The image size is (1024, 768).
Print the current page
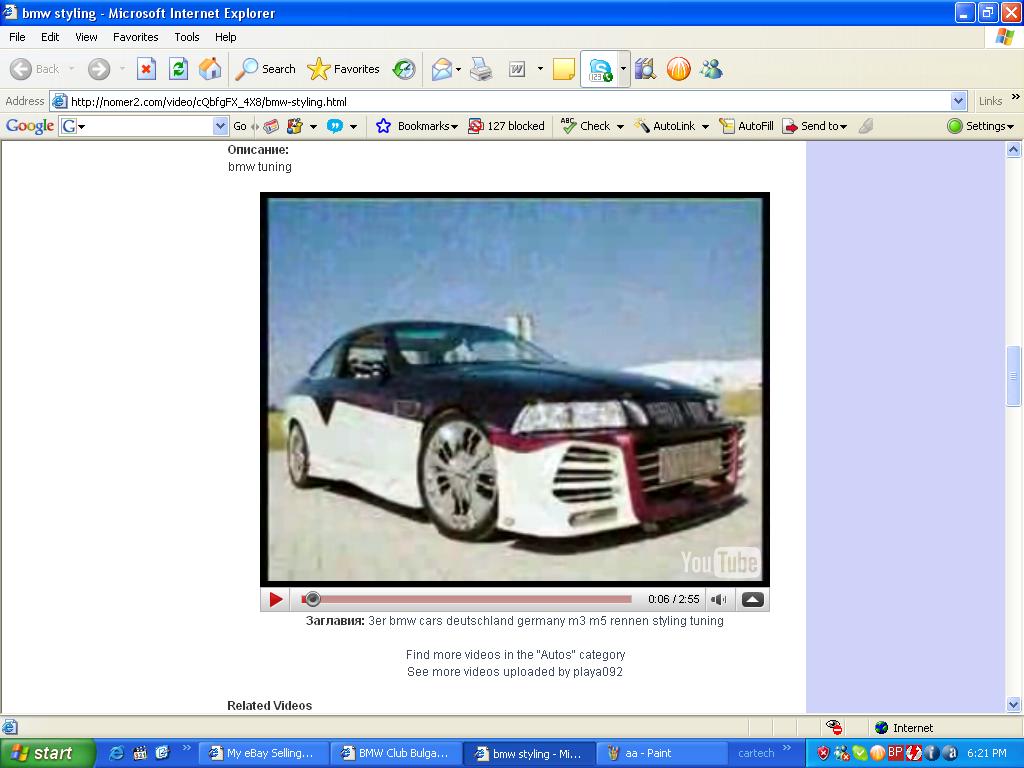(481, 69)
